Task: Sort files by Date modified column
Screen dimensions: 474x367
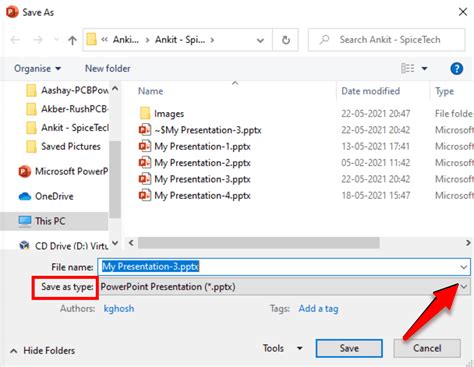Action: pyautogui.click(x=370, y=91)
